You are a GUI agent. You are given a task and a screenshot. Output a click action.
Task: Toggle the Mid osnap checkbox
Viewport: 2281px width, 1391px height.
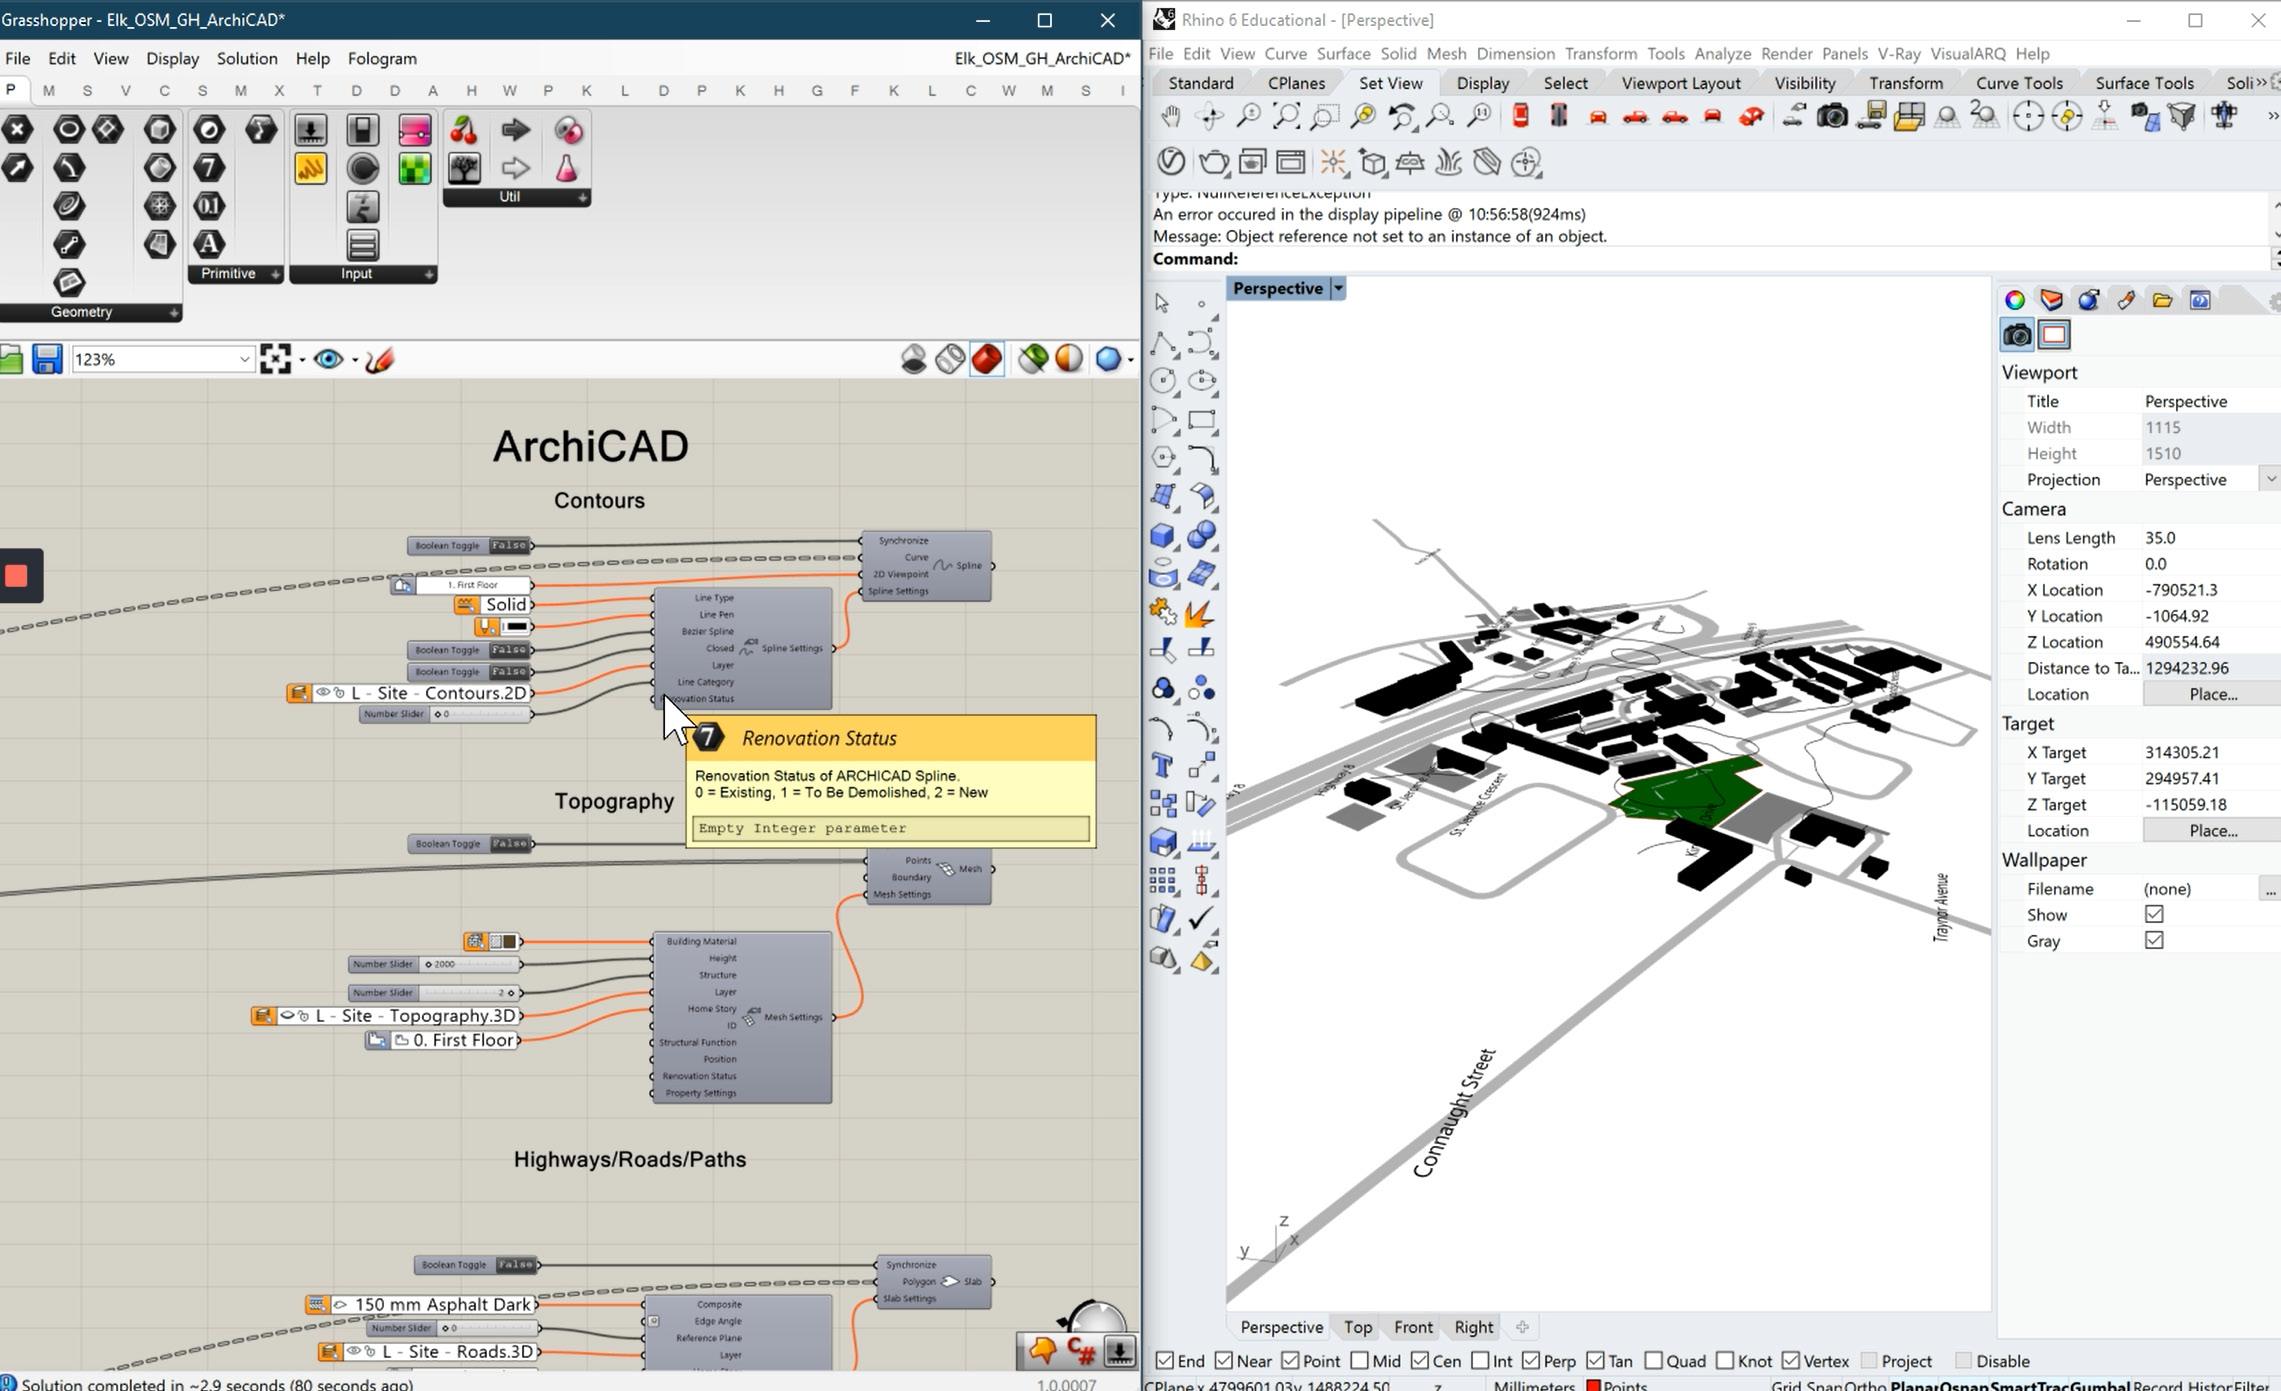(1359, 1361)
